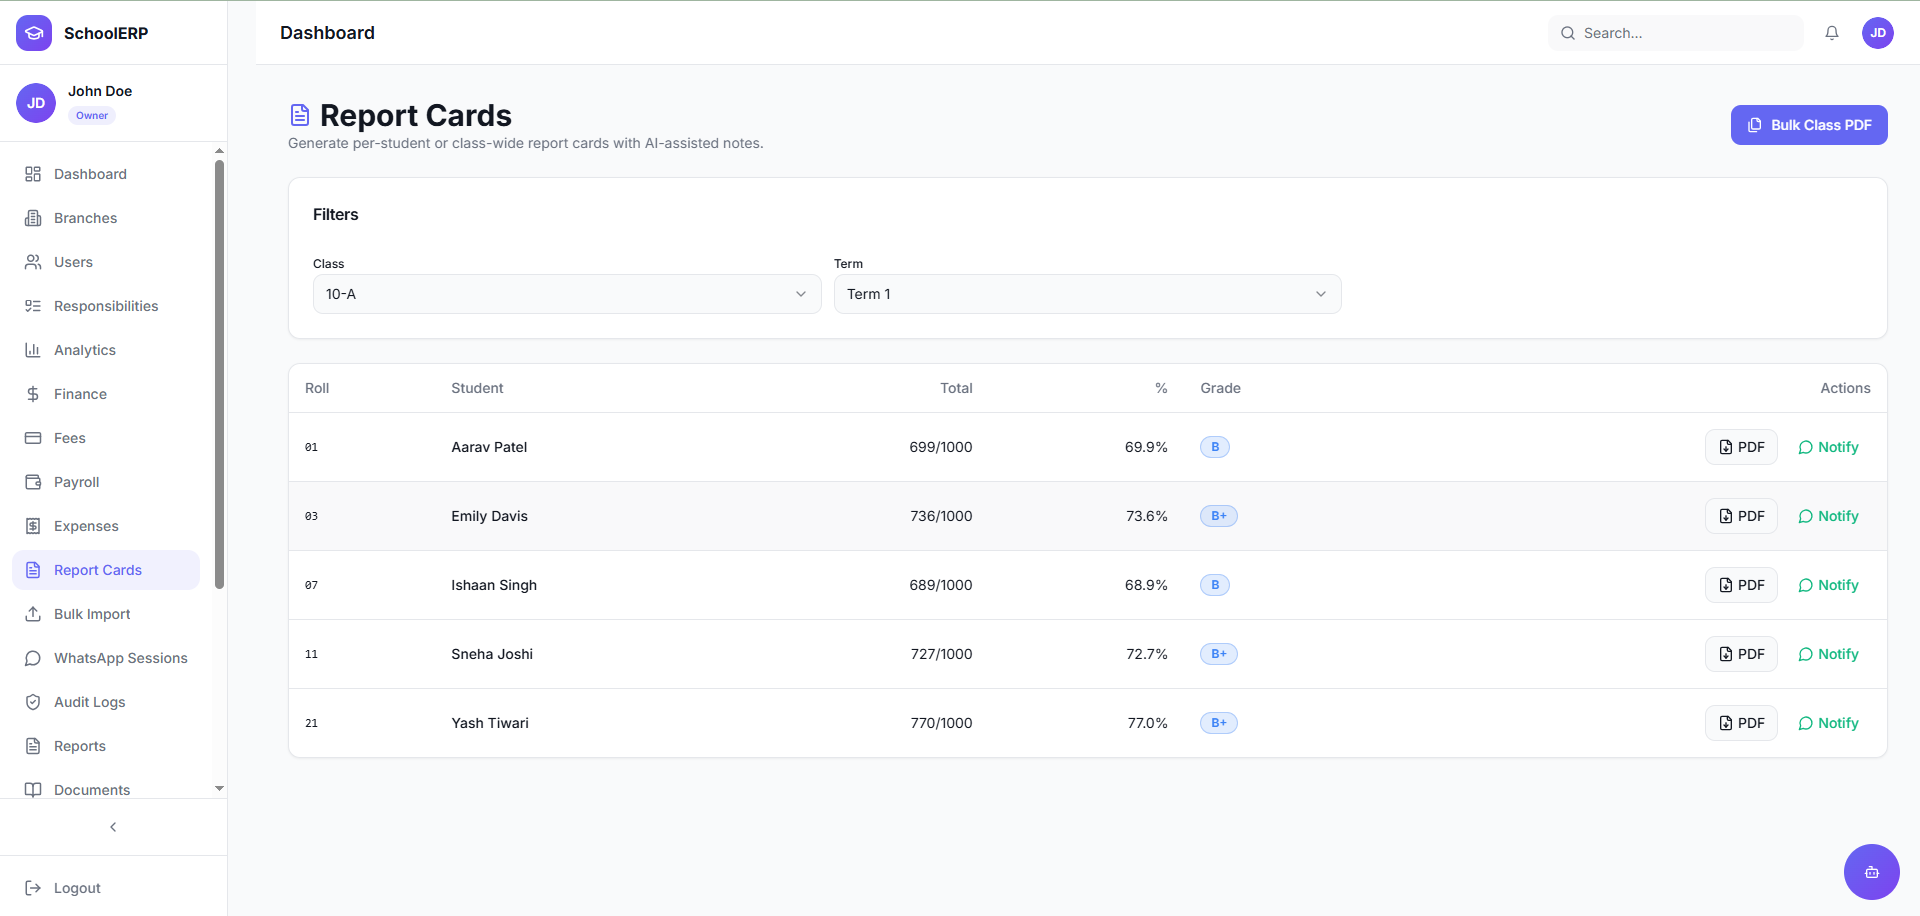Click the Student column header
The height and width of the screenshot is (916, 1920).
pyautogui.click(x=477, y=388)
